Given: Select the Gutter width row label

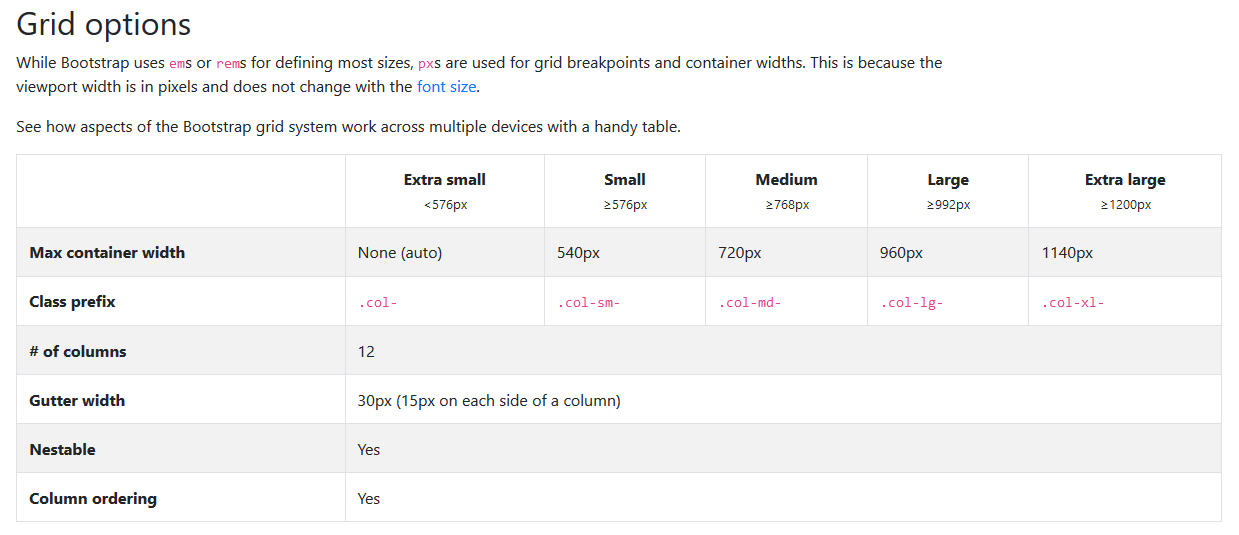Looking at the screenshot, I should (x=77, y=401).
